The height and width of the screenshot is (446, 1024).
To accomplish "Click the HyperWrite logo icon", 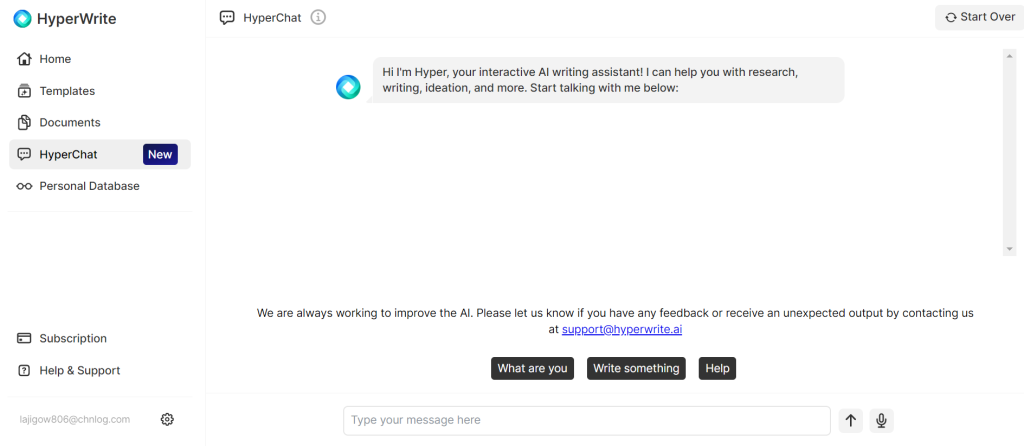I will click(x=22, y=19).
